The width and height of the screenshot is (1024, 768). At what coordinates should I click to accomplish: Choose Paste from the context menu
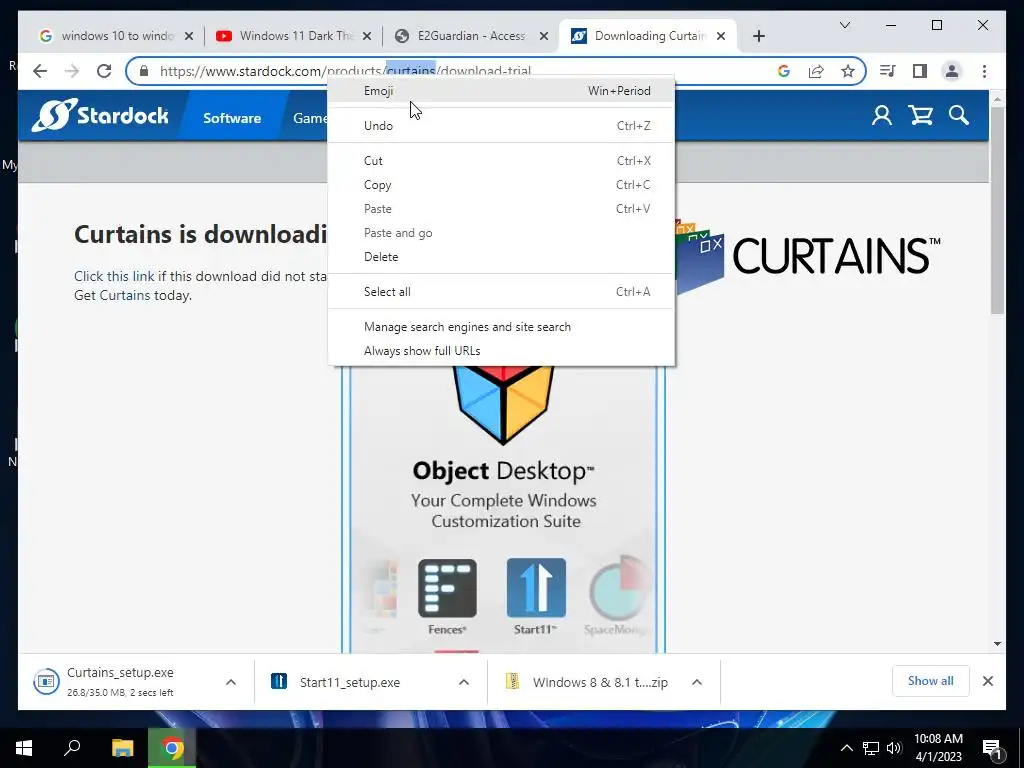[501, 209]
